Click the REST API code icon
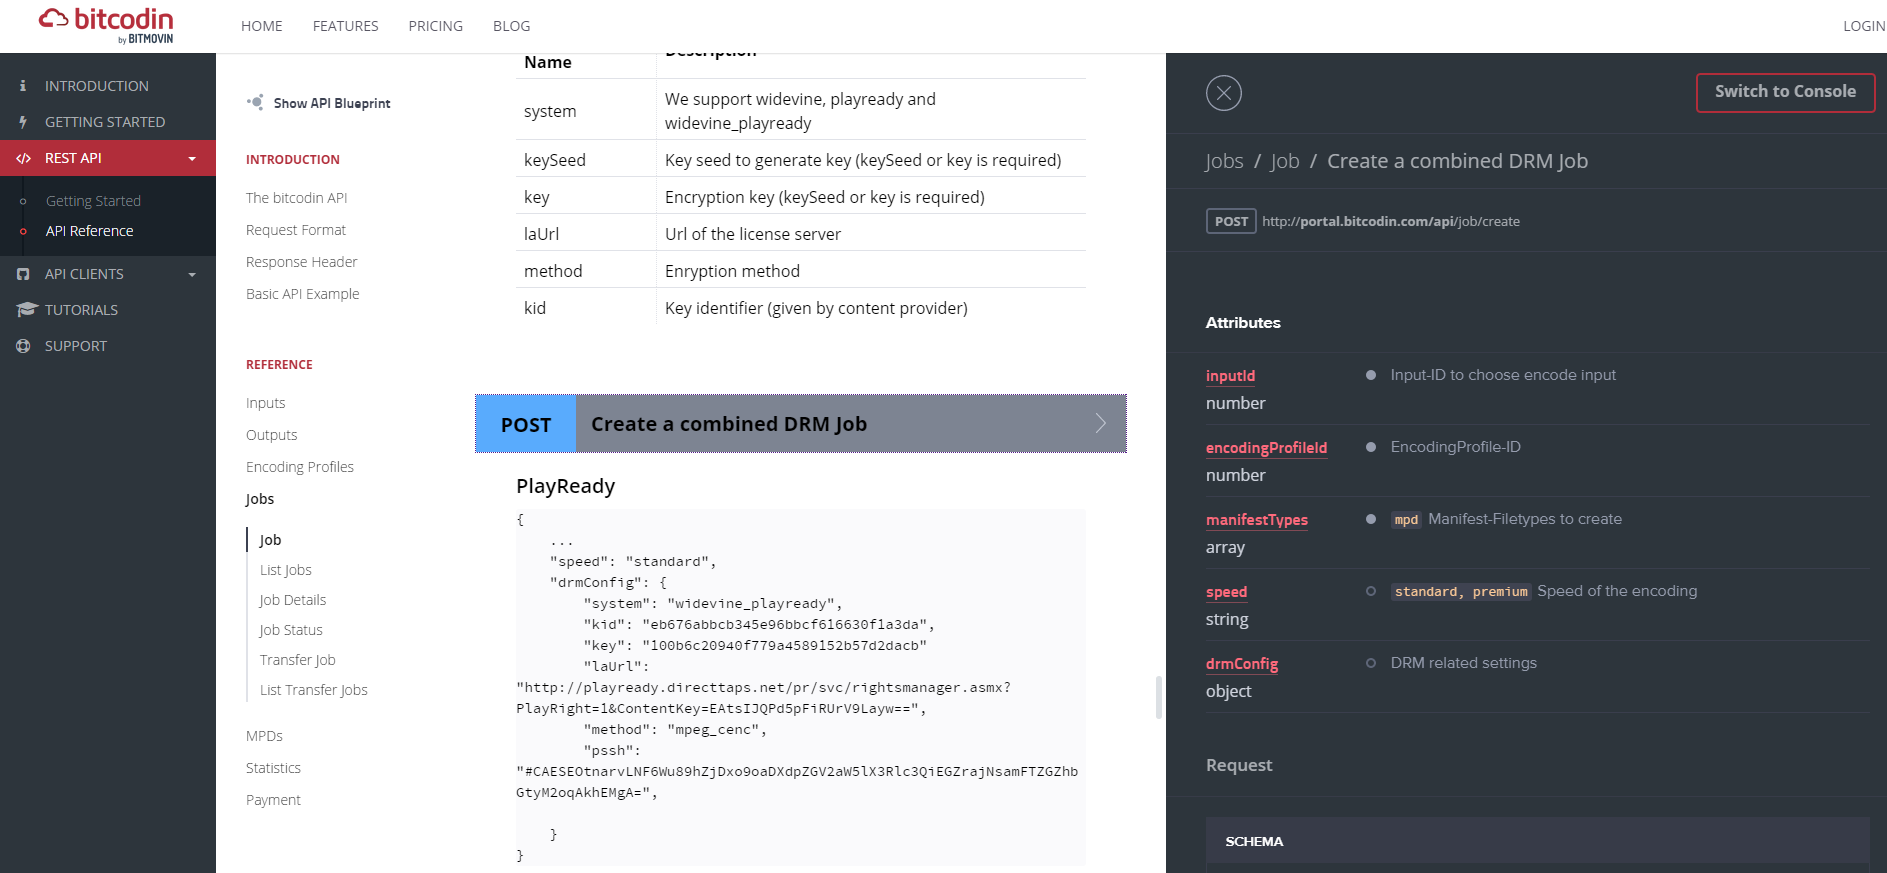 23,158
